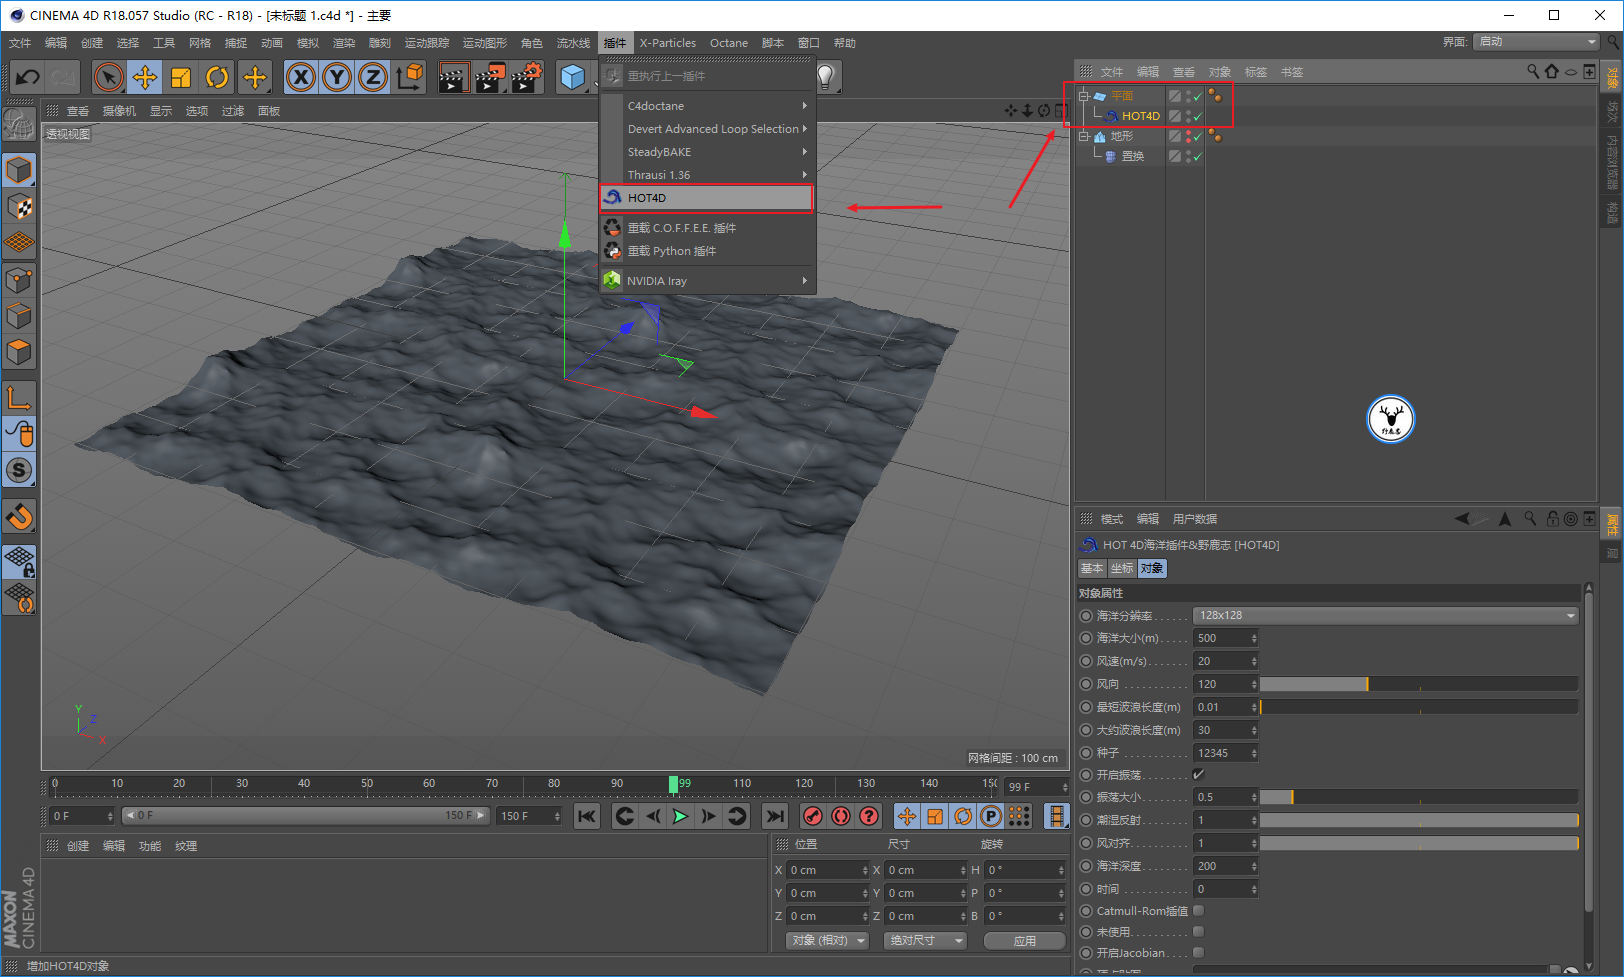Click the axis L-shaped icon in left sidebar
The image size is (1624, 977).
(x=19, y=397)
